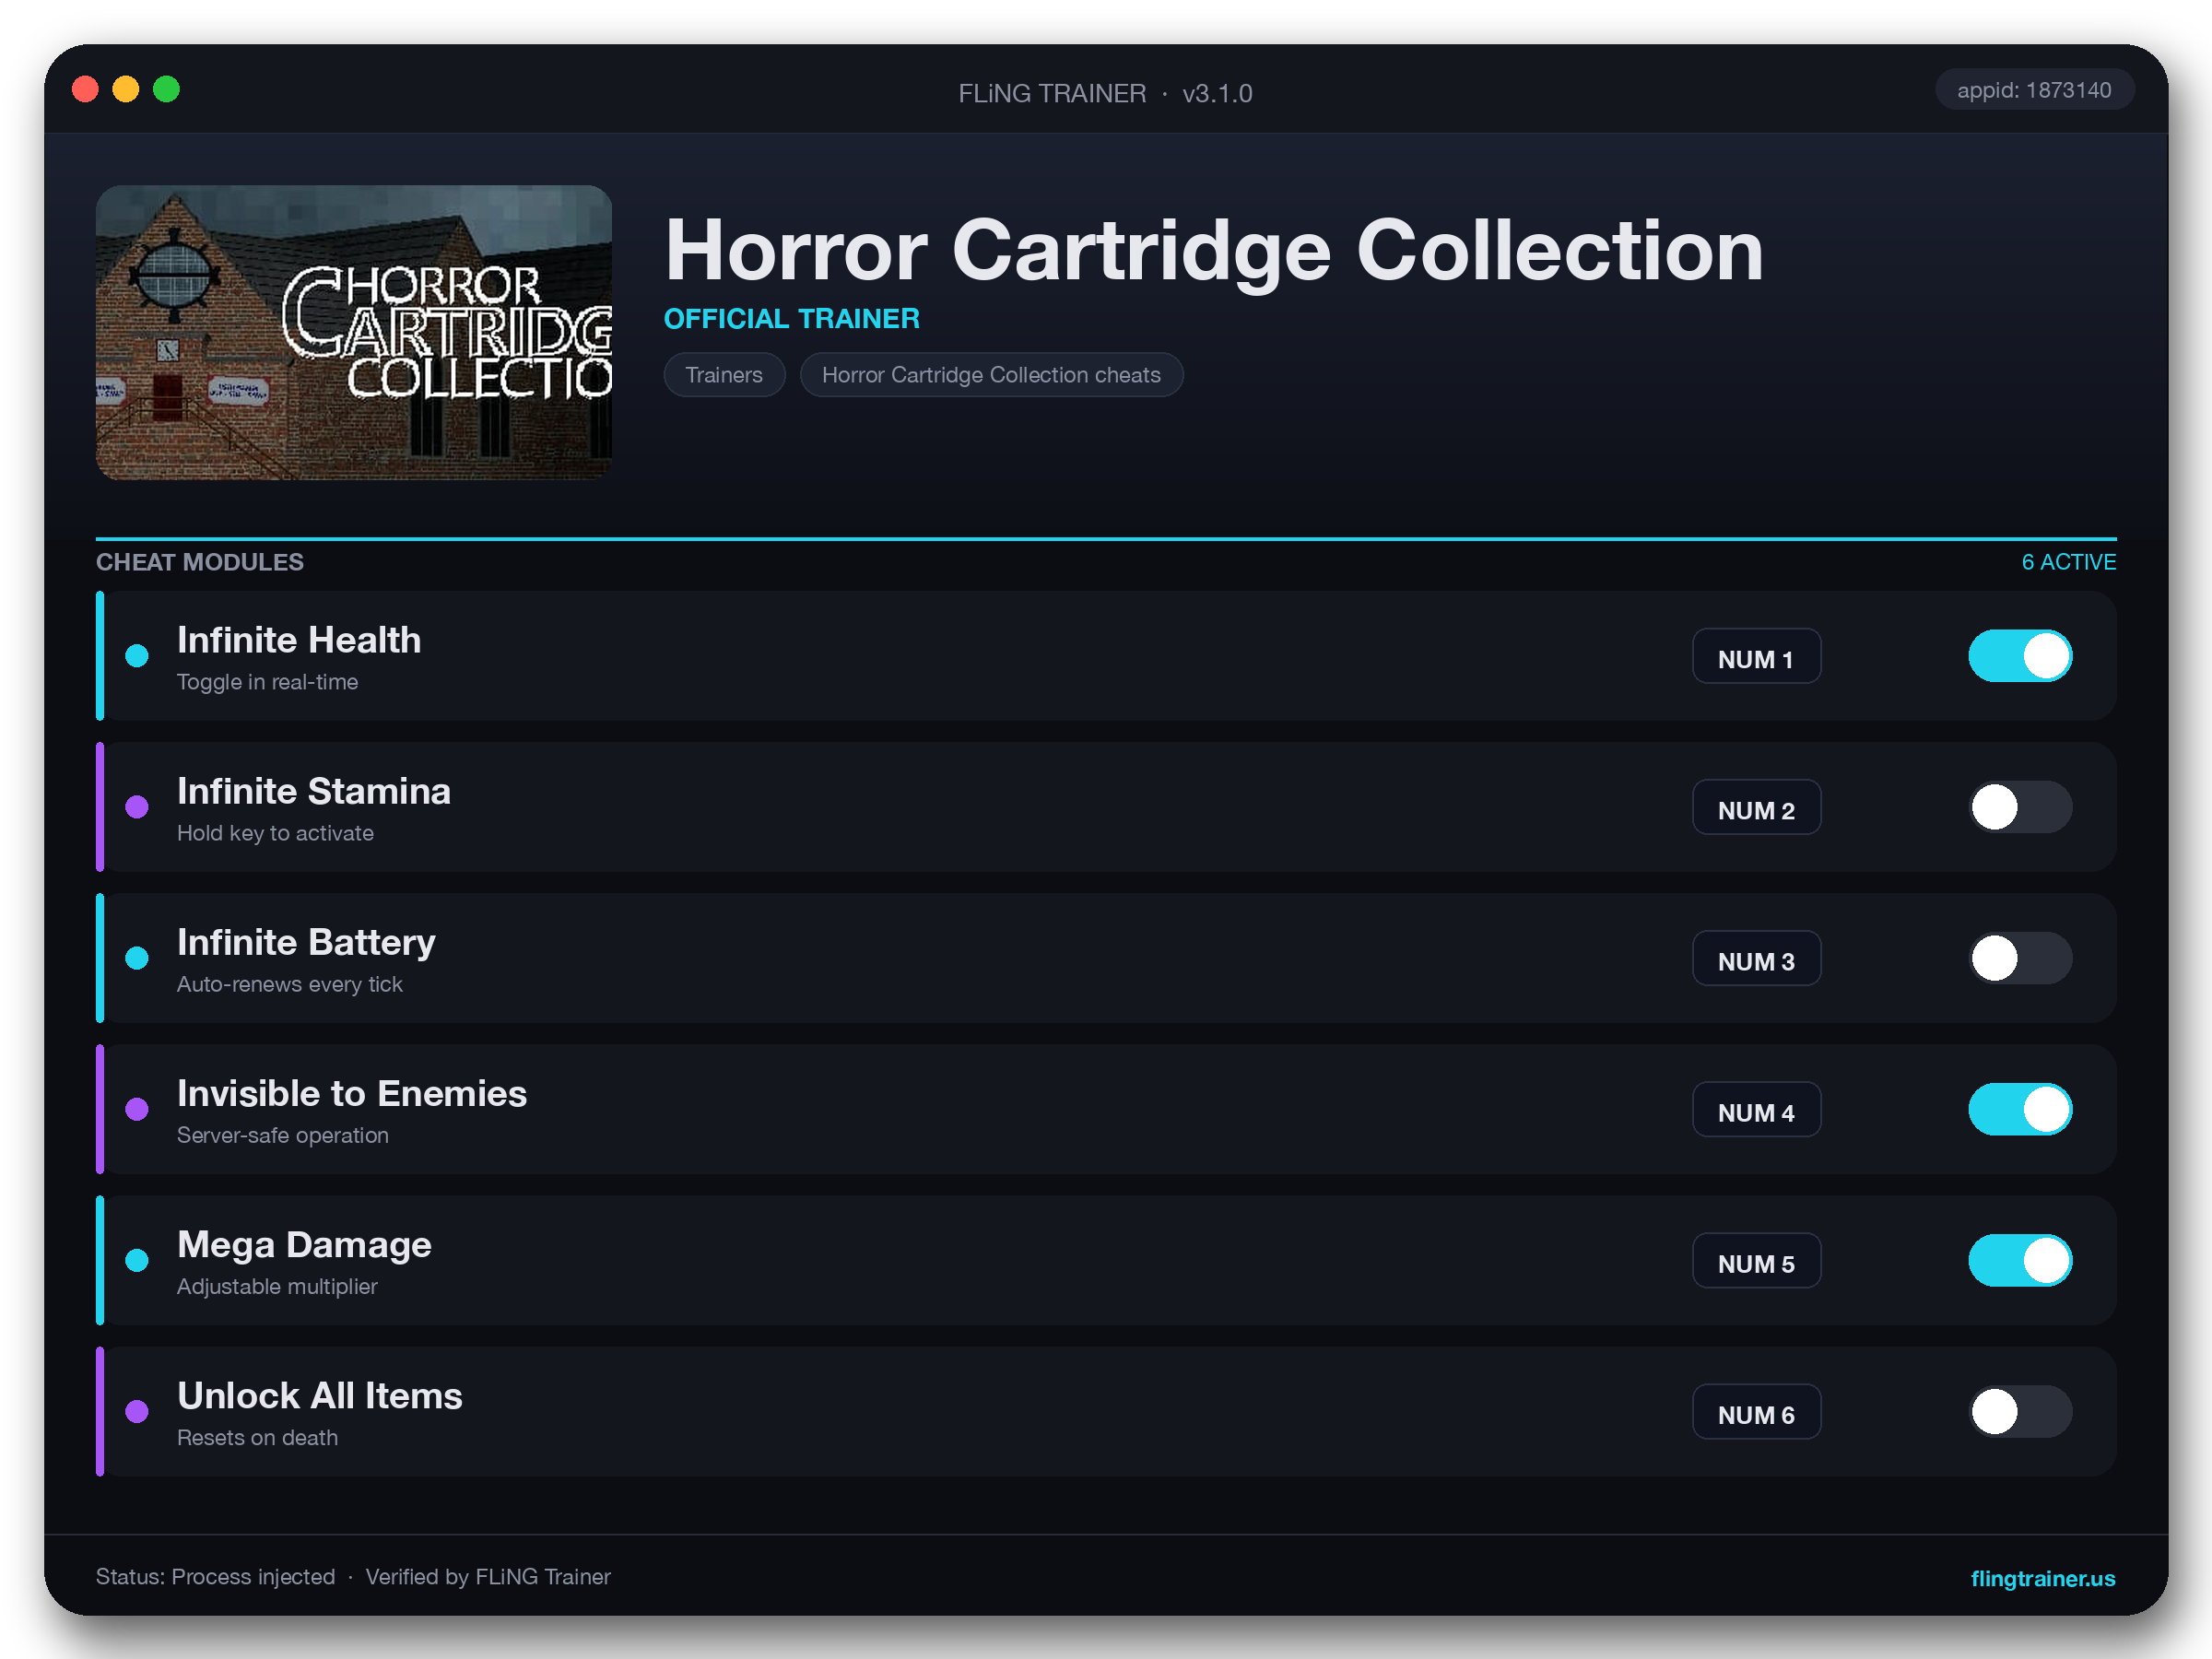Click the purple dot beside Invisible to Enemies
The width and height of the screenshot is (2212, 1659).
137,1109
